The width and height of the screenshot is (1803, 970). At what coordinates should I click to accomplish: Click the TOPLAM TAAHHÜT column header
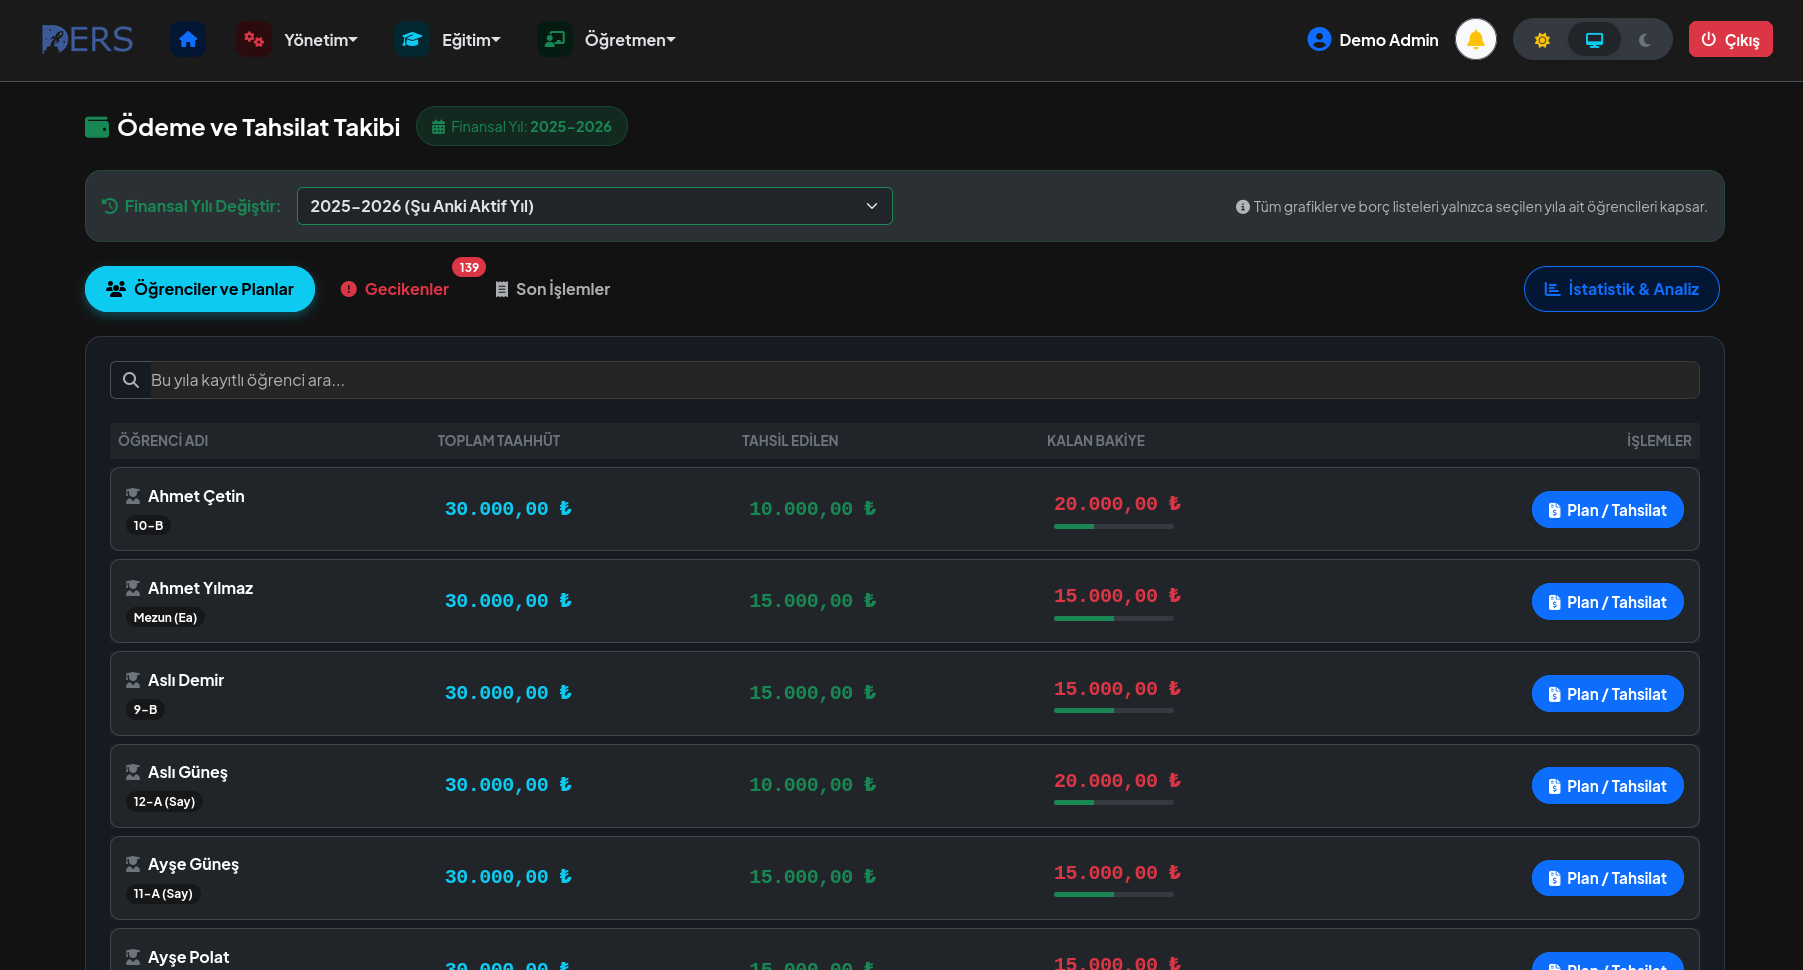[x=499, y=441]
